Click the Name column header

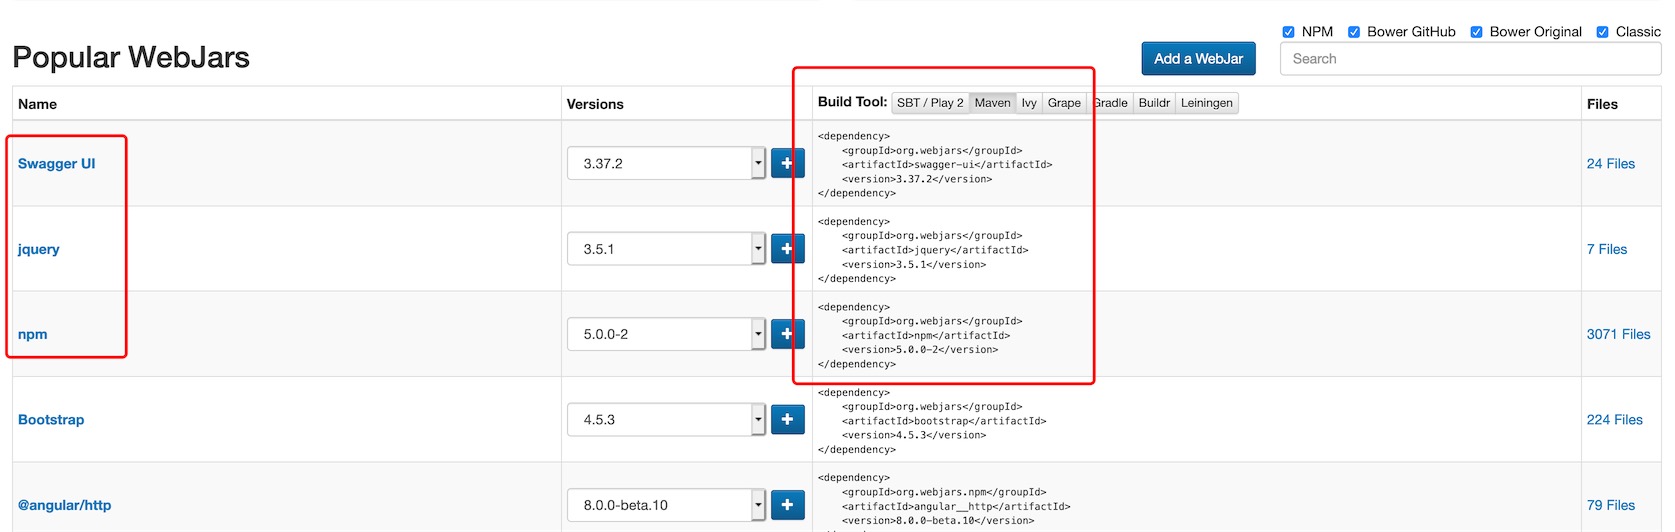38,104
